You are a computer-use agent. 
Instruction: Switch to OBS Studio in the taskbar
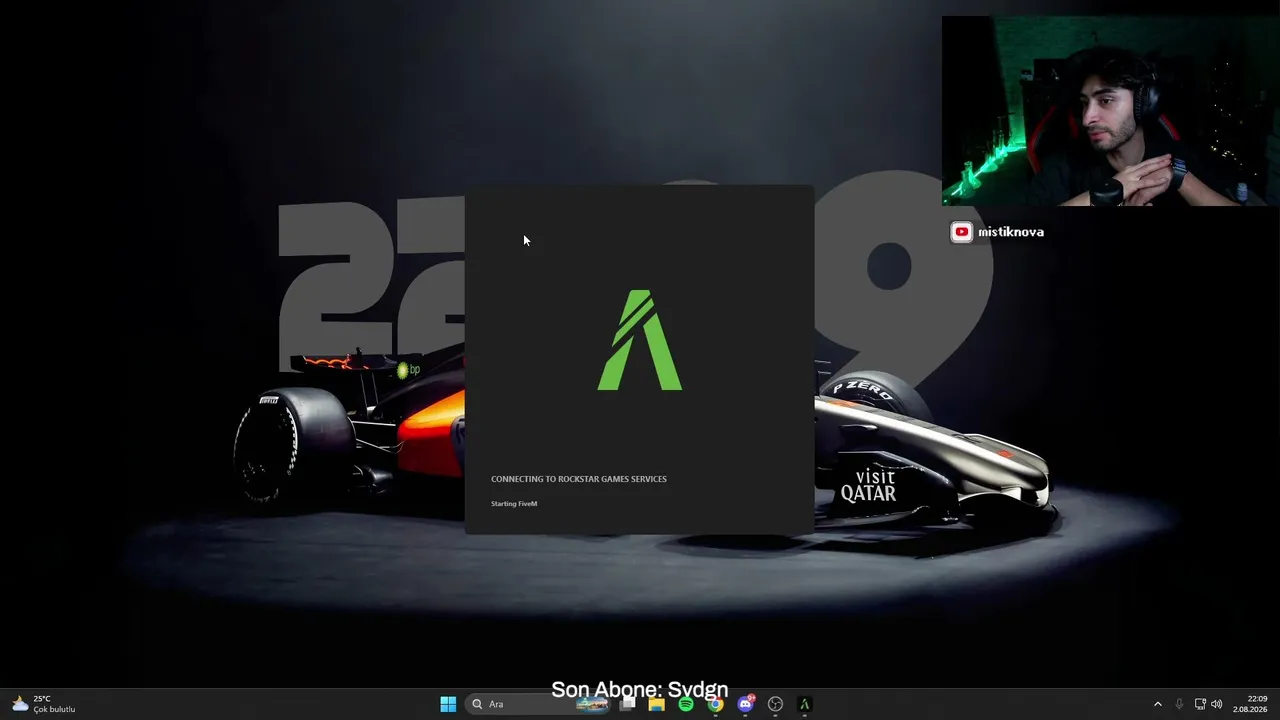[775, 704]
